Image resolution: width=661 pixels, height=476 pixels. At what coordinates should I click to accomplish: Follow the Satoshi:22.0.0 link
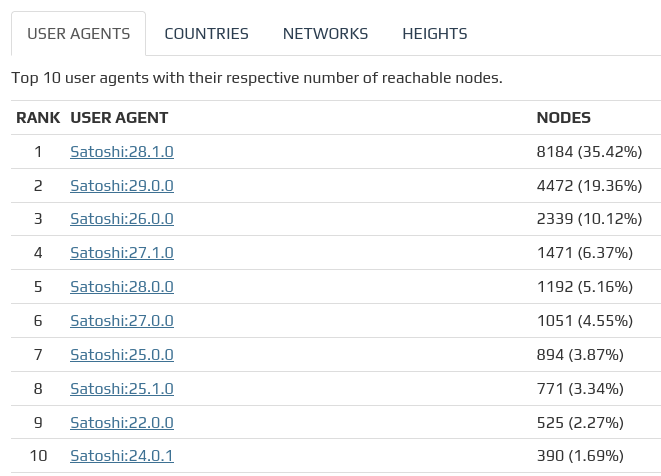point(122,422)
